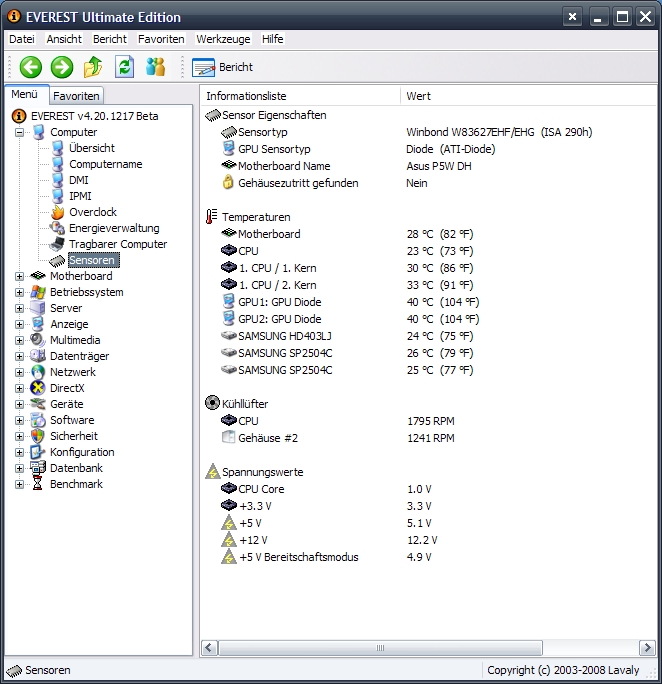Expand the Datenträger tree node

click(x=19, y=356)
